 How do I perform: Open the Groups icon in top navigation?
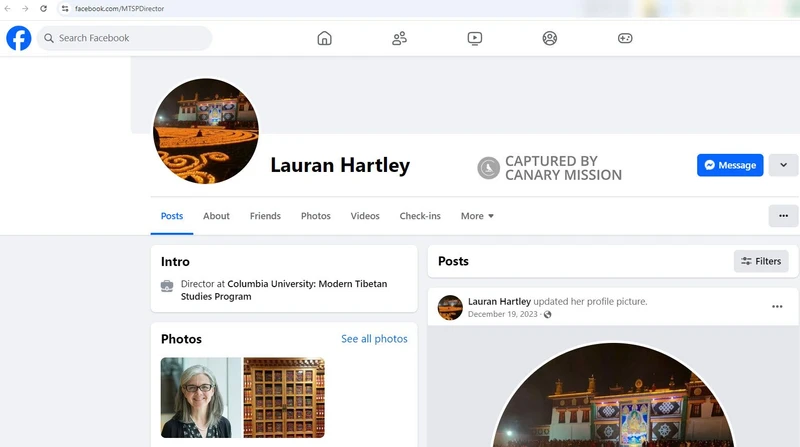click(x=549, y=38)
